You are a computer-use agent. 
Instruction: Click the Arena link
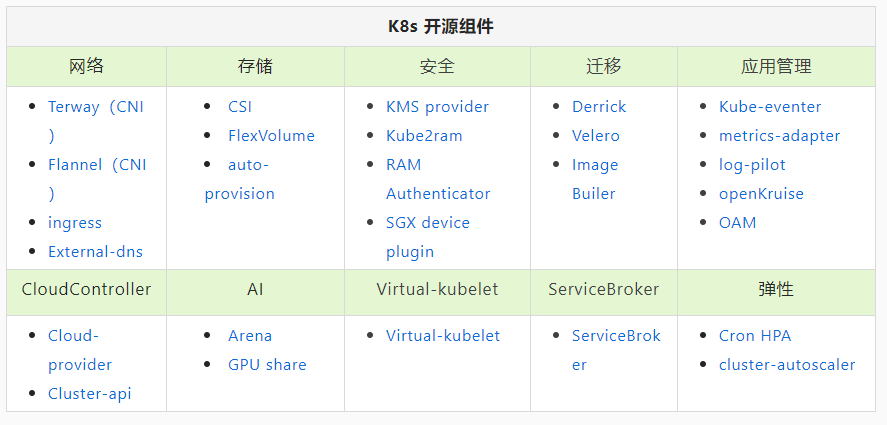250,336
